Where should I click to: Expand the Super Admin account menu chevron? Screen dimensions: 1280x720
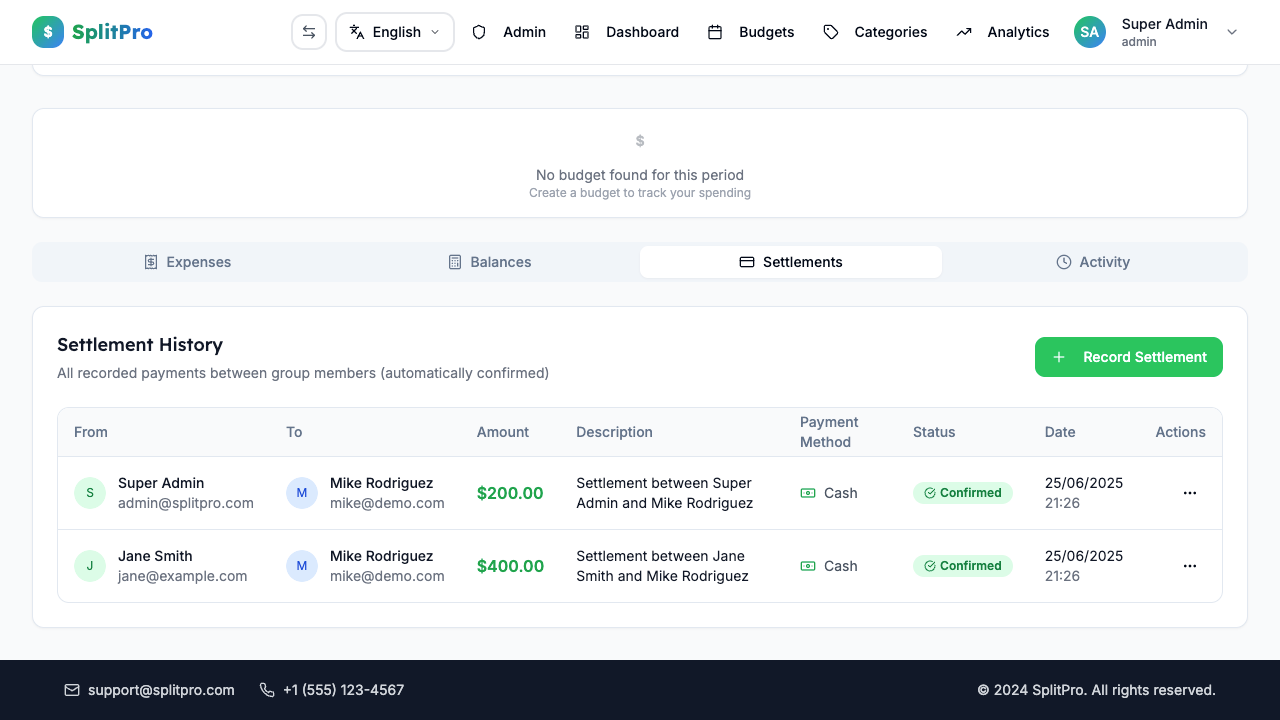coord(1232,32)
